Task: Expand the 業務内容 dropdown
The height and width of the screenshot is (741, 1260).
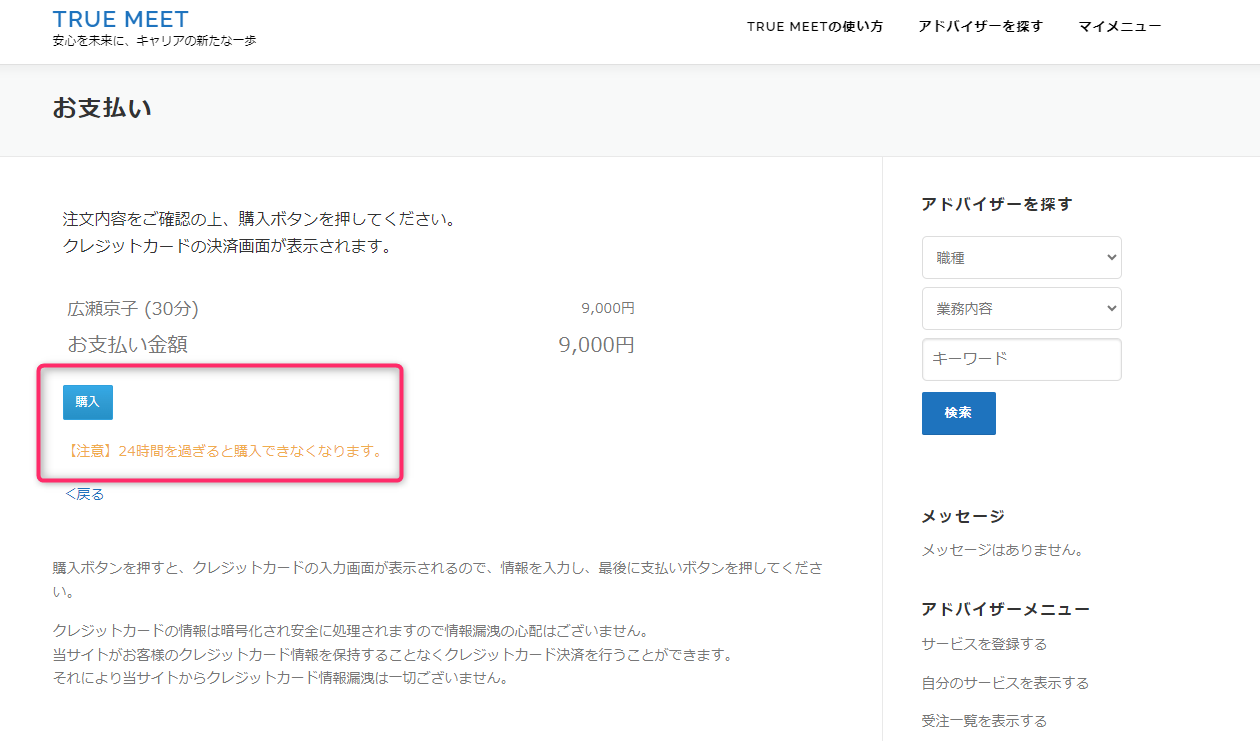Action: (x=1021, y=309)
